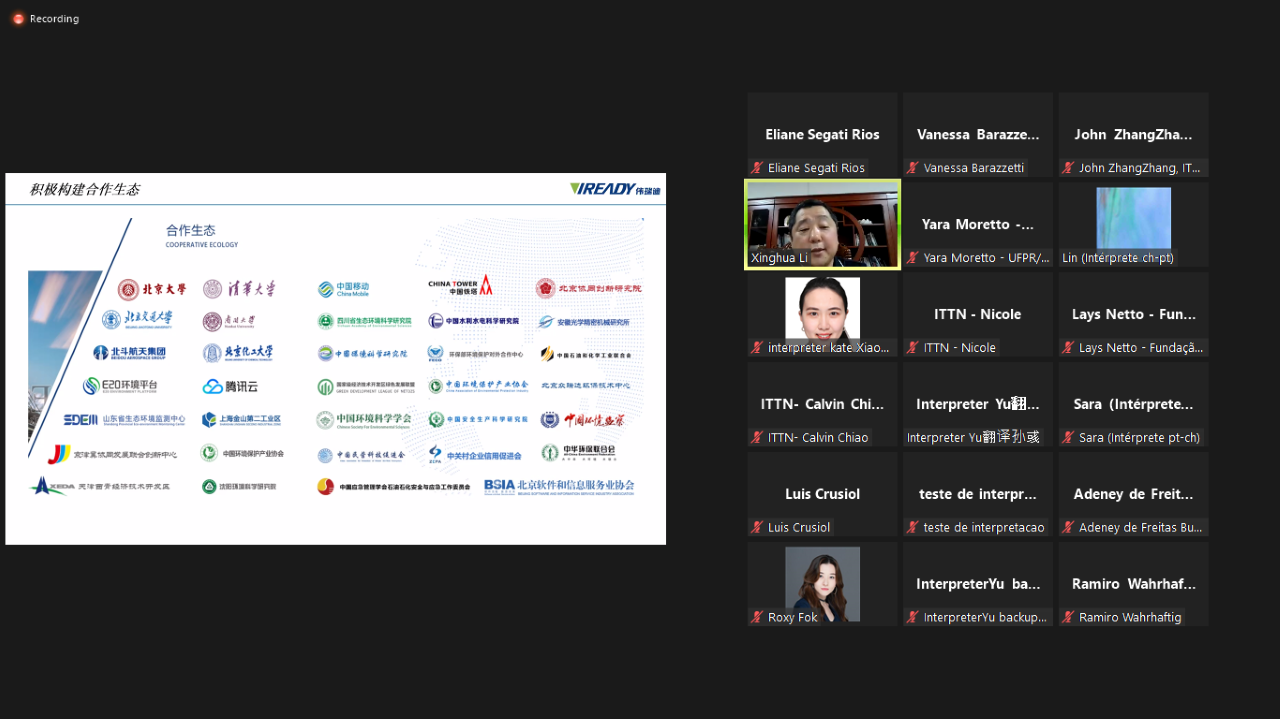The height and width of the screenshot is (719, 1280).
Task: Click the BSIA 北京软件和信息服务业协会 logo
Action: pyautogui.click(x=559, y=486)
